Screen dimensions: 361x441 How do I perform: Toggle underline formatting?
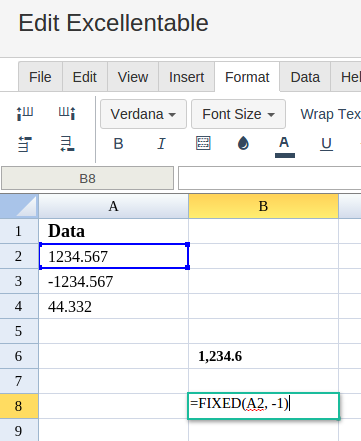(326, 144)
